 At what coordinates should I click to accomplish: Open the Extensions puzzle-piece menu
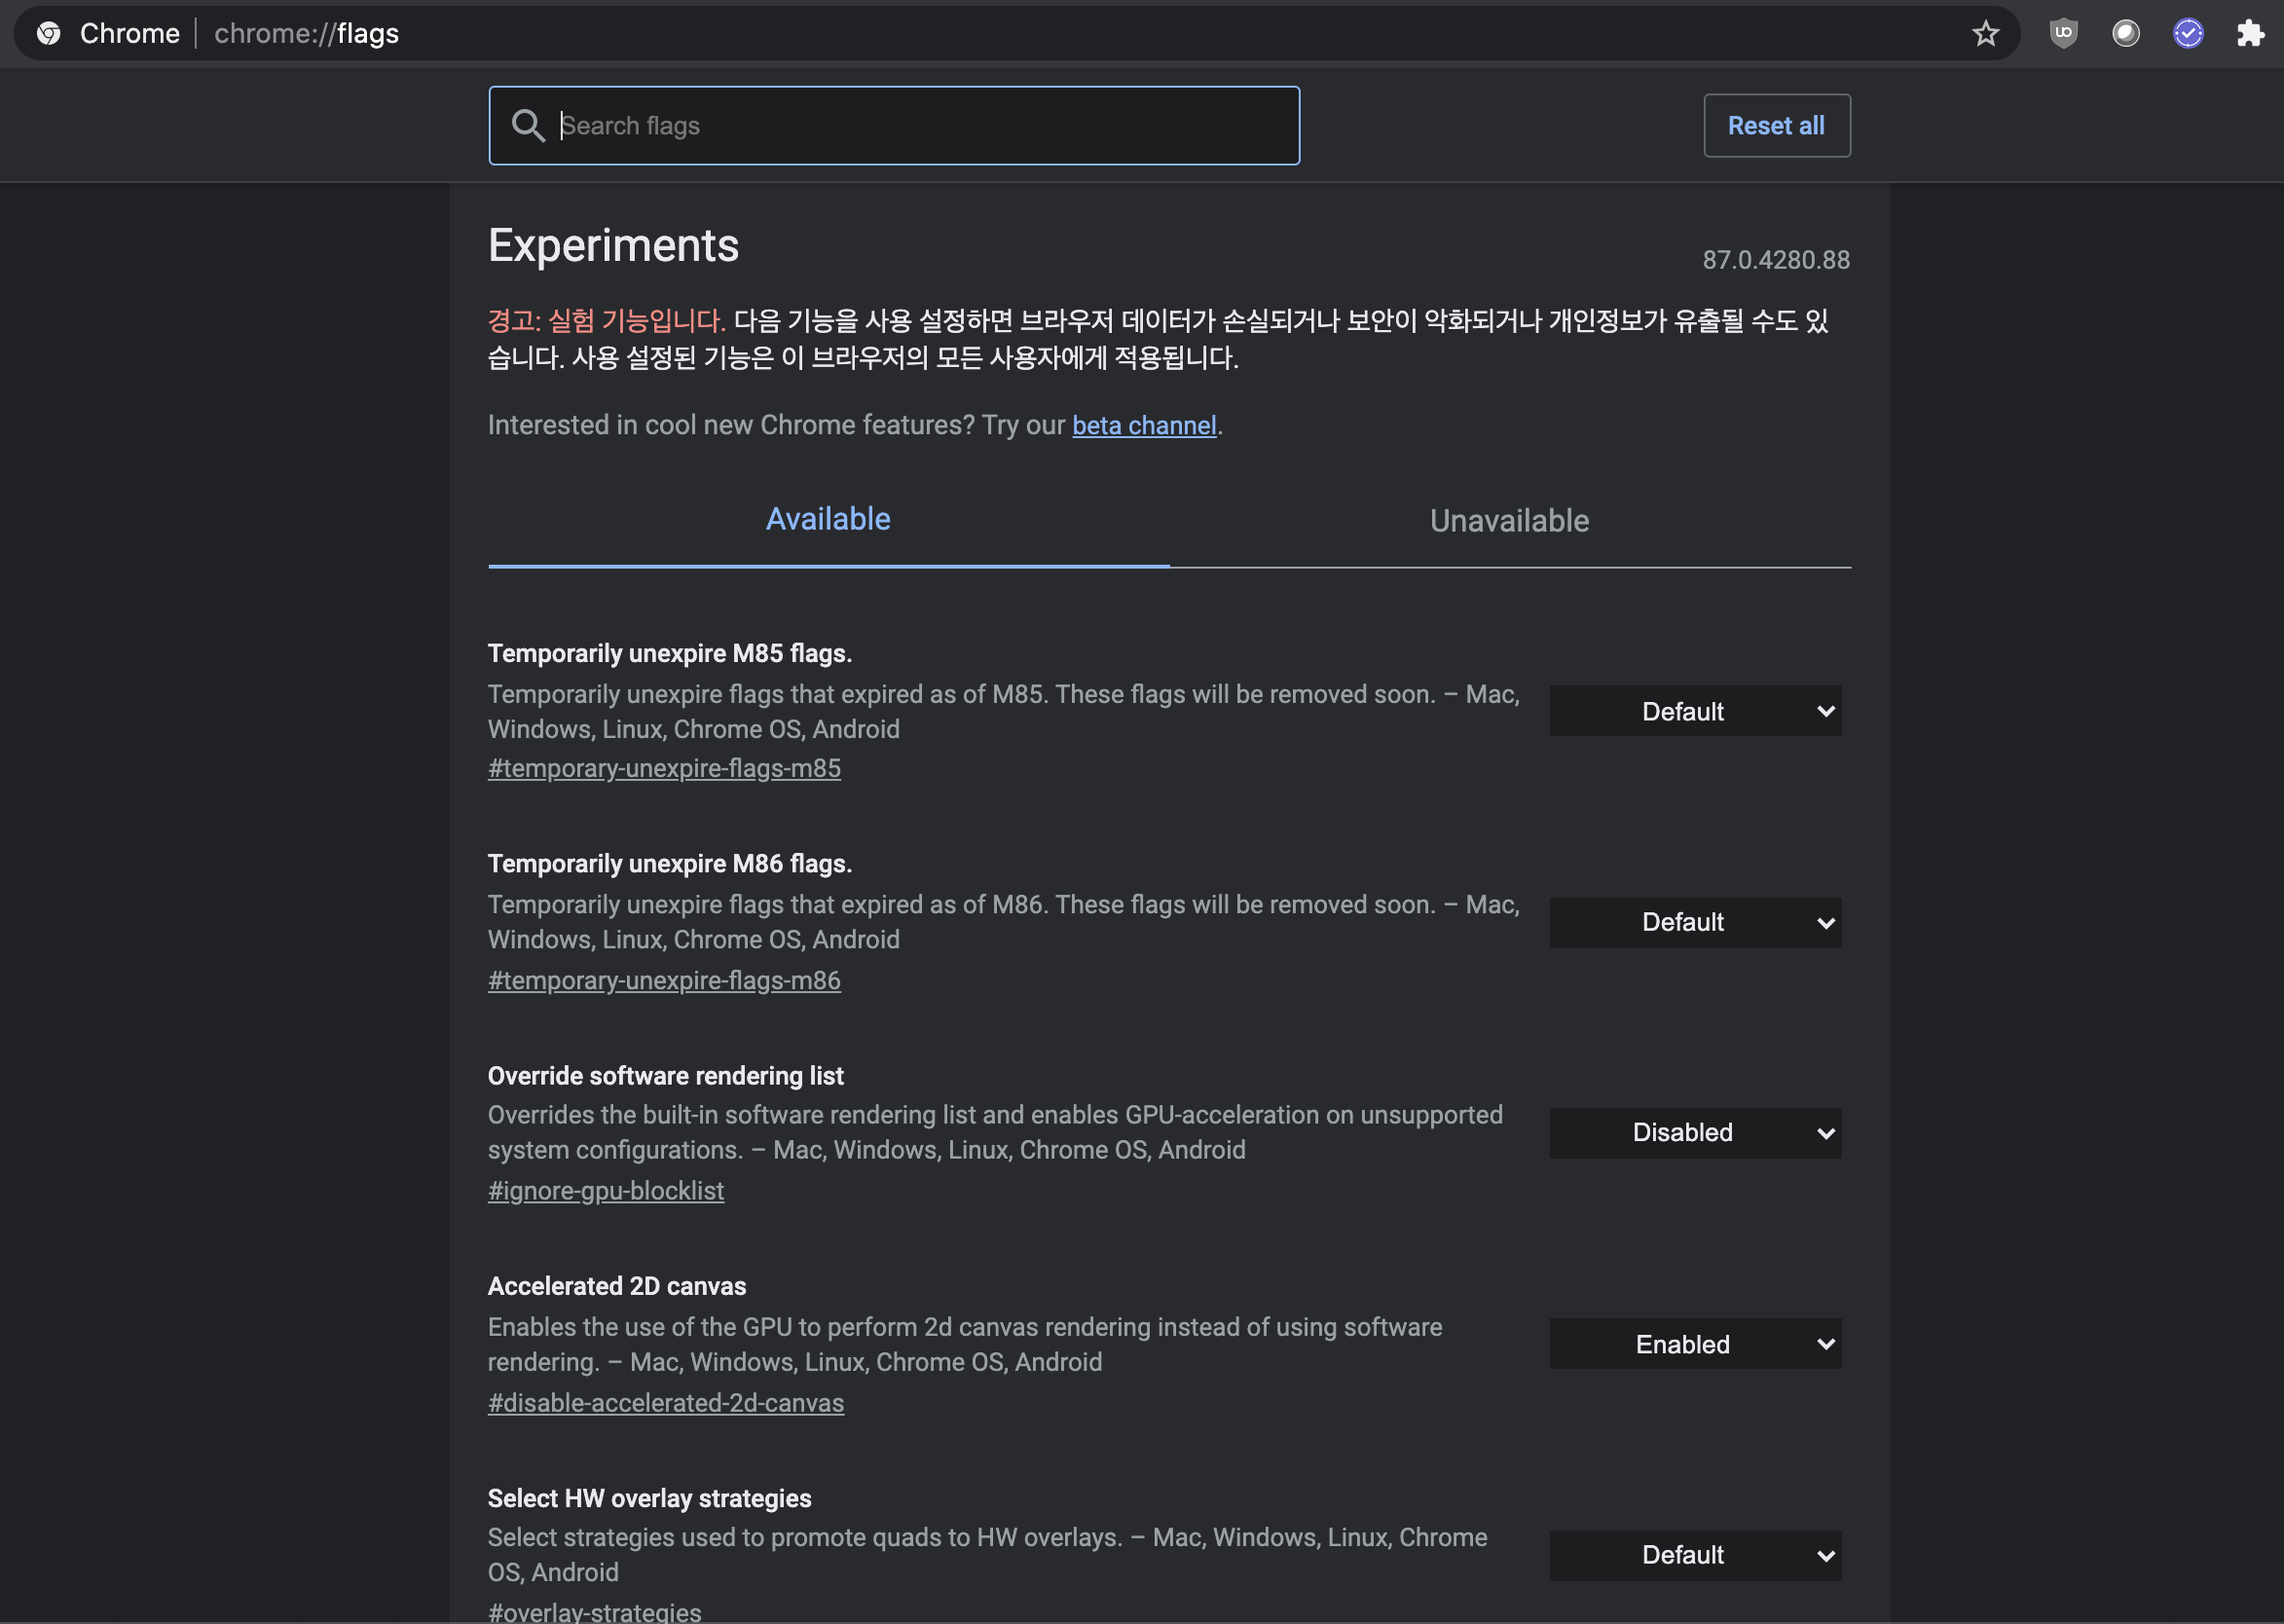(x=2250, y=34)
